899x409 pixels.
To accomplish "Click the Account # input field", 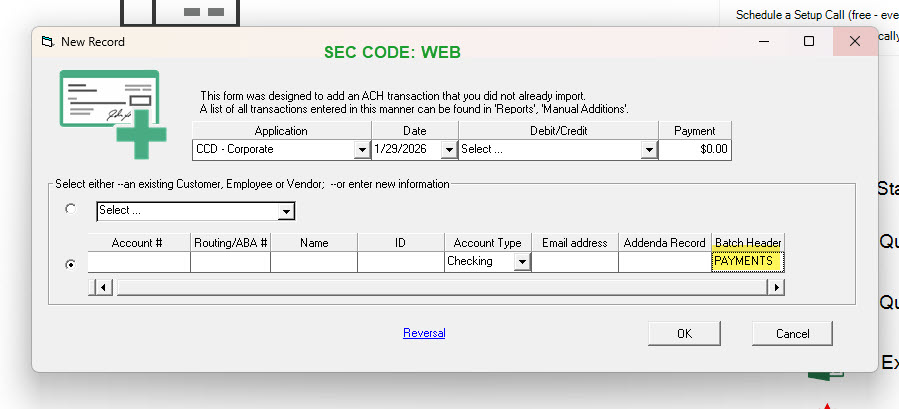I will (139, 262).
